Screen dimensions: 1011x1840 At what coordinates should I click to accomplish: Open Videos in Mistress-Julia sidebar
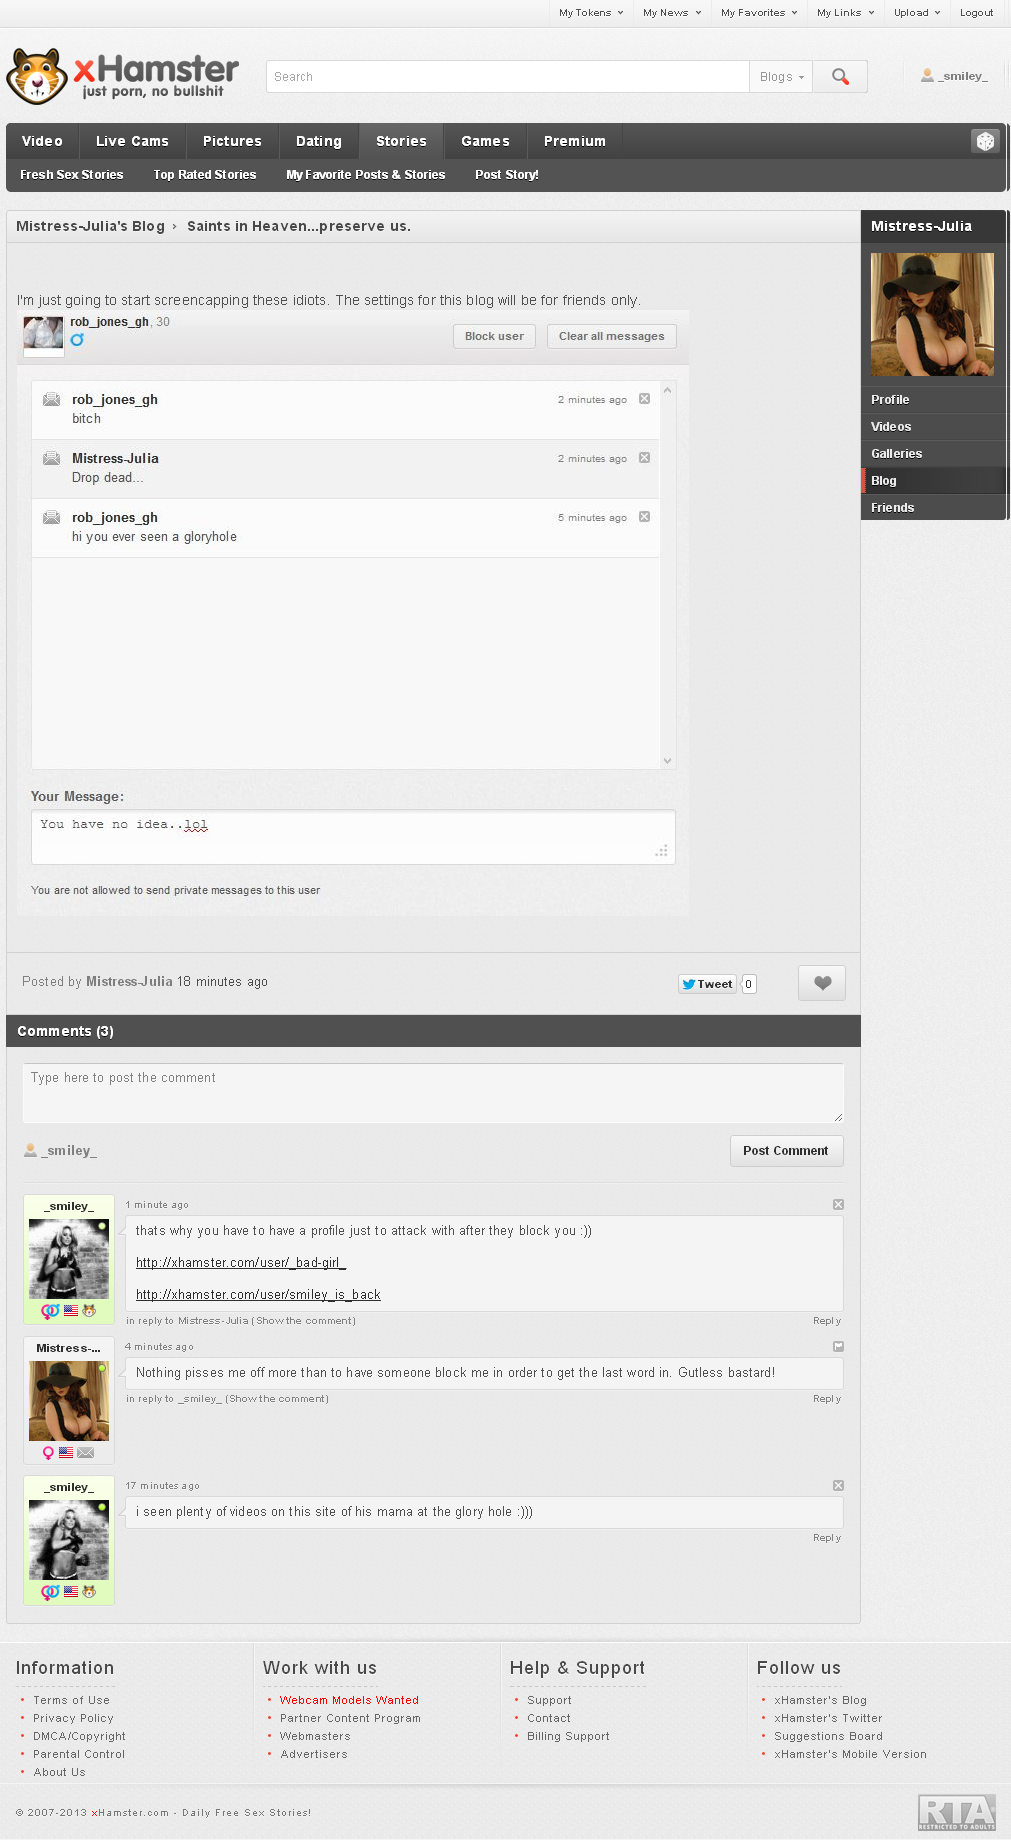933,427
